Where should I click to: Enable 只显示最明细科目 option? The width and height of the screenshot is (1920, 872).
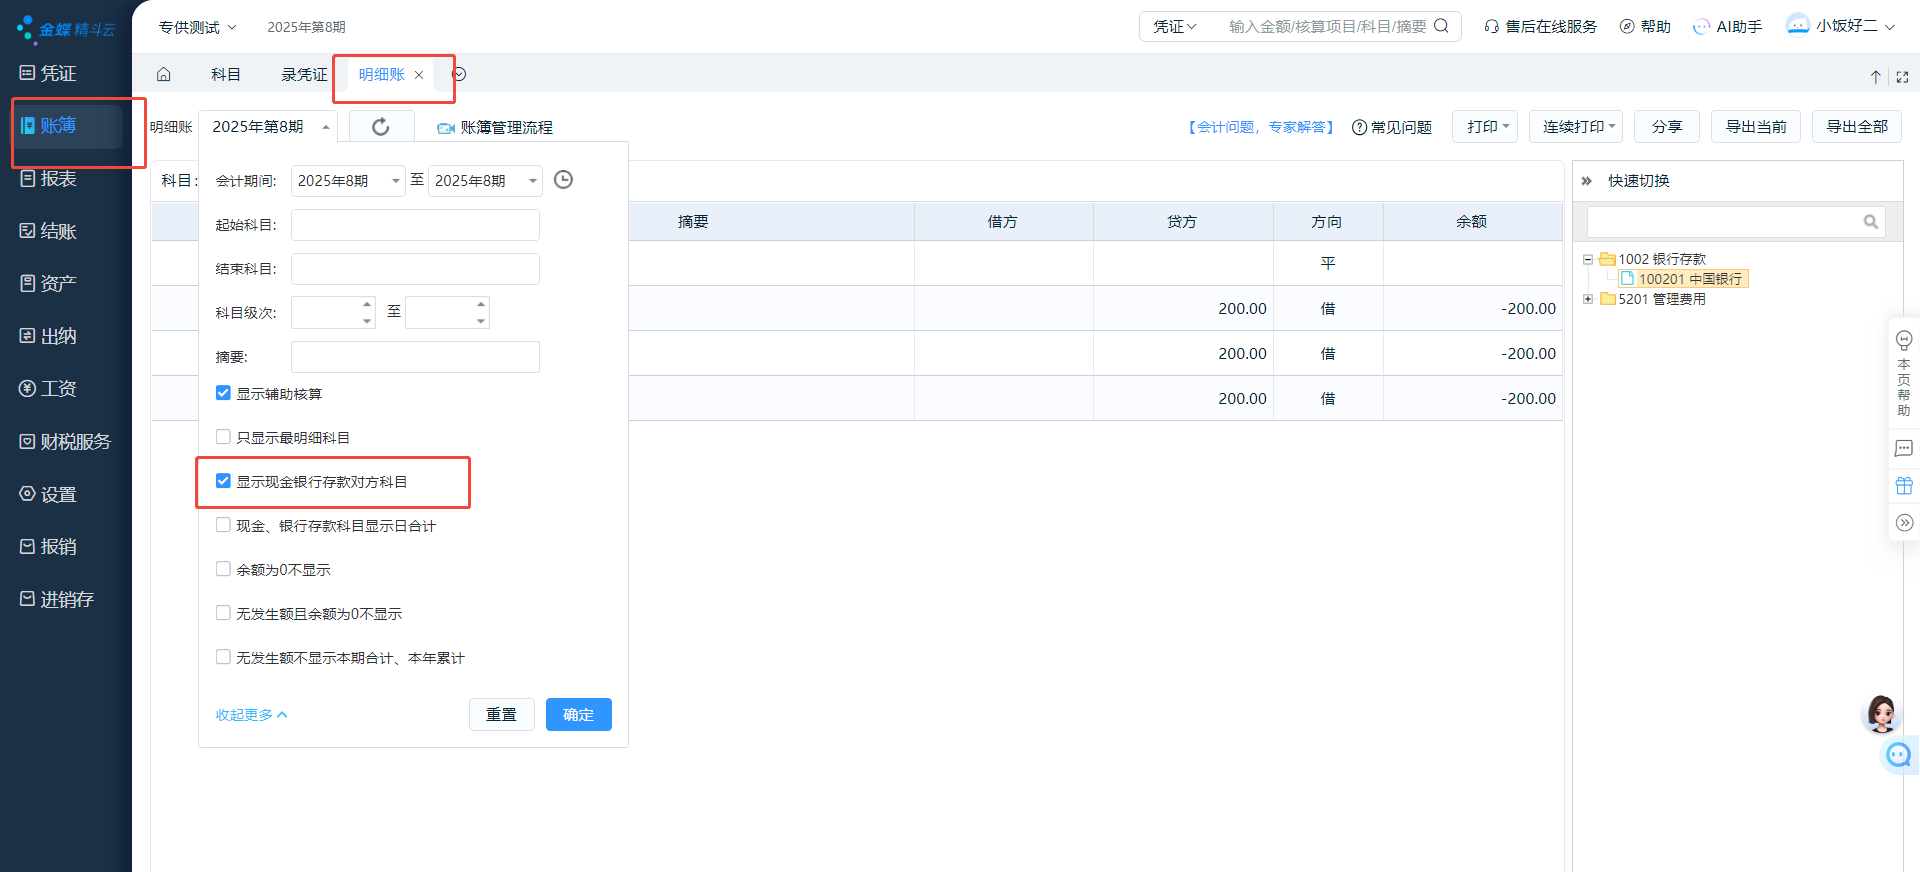pos(223,437)
